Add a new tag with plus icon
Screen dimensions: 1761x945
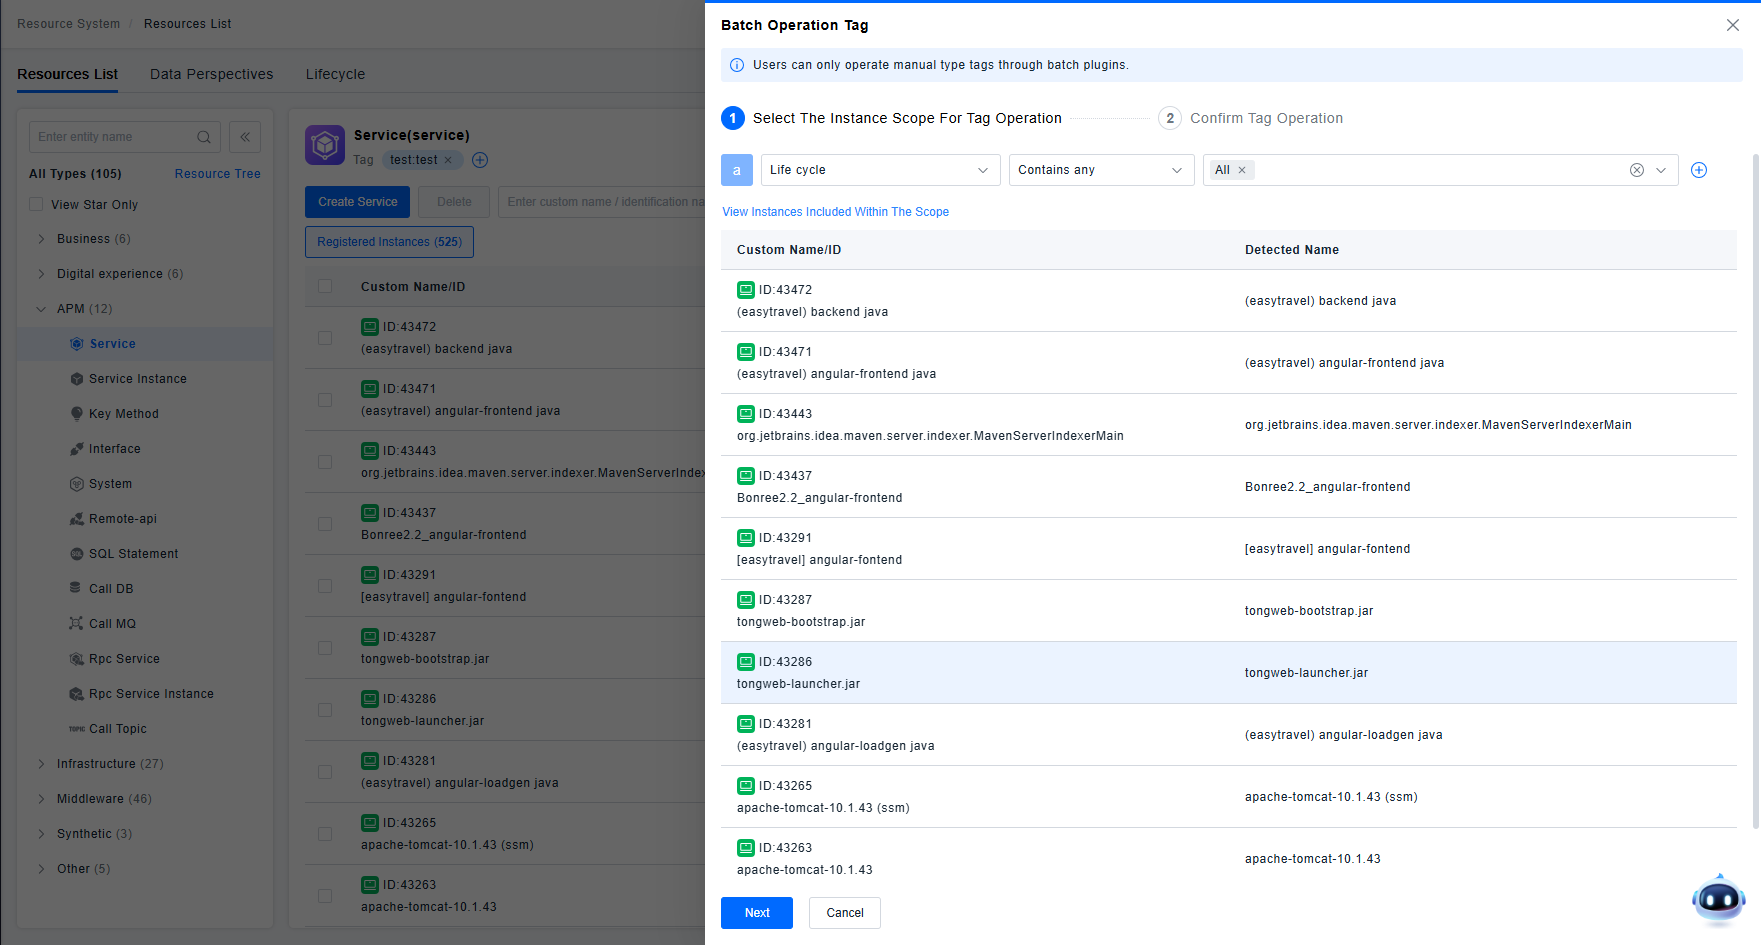pos(480,160)
